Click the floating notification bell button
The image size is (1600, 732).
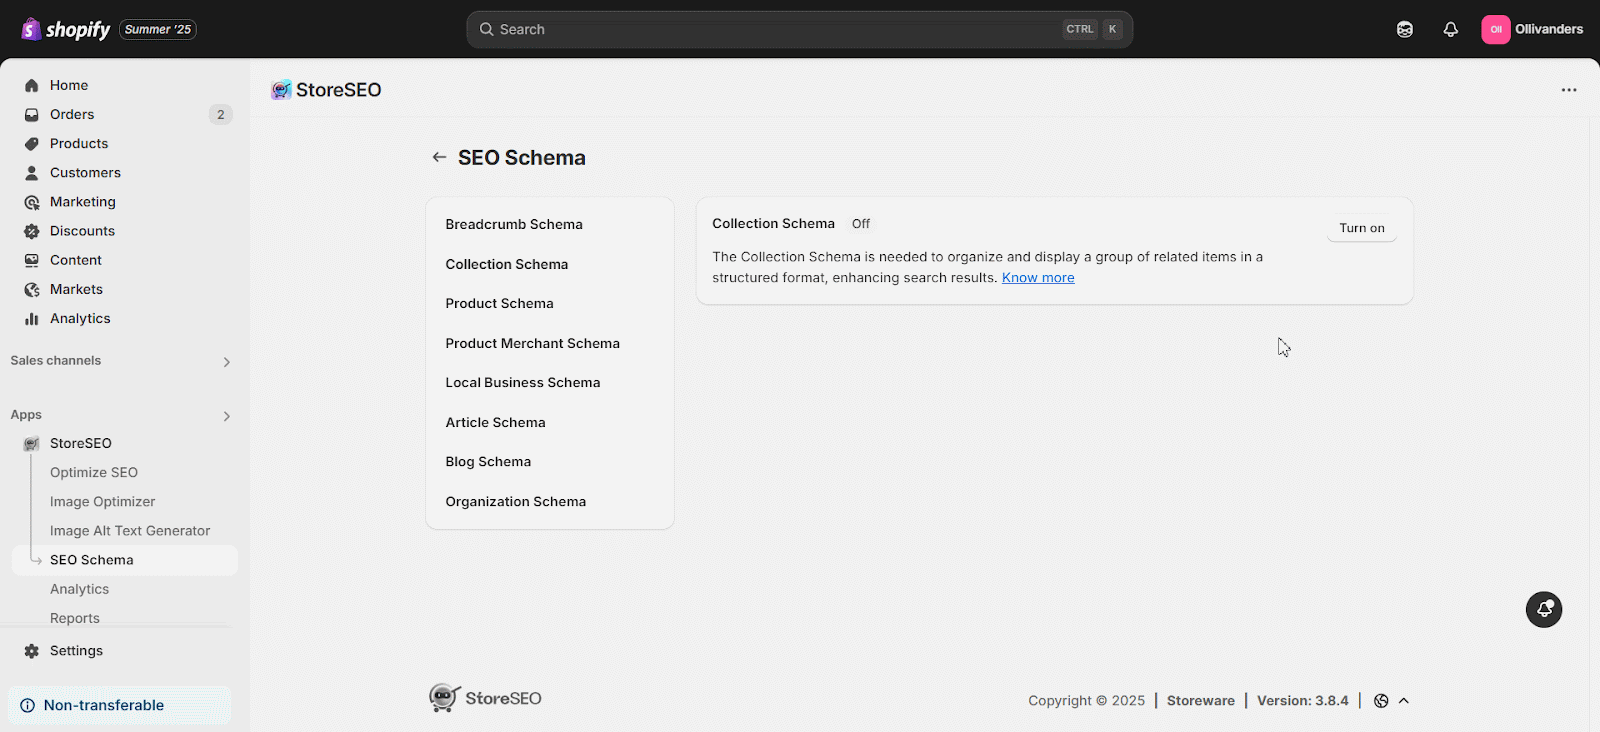[x=1544, y=609]
